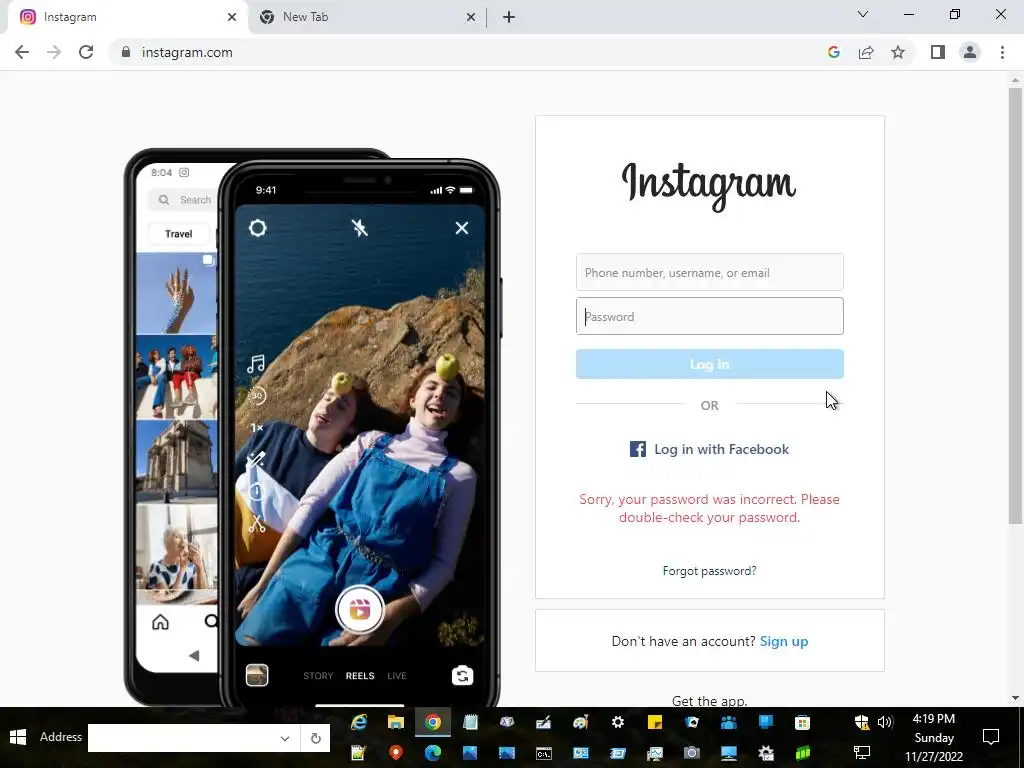Click the Chrome taskbar icon
Image resolution: width=1024 pixels, height=768 pixels.
432,722
